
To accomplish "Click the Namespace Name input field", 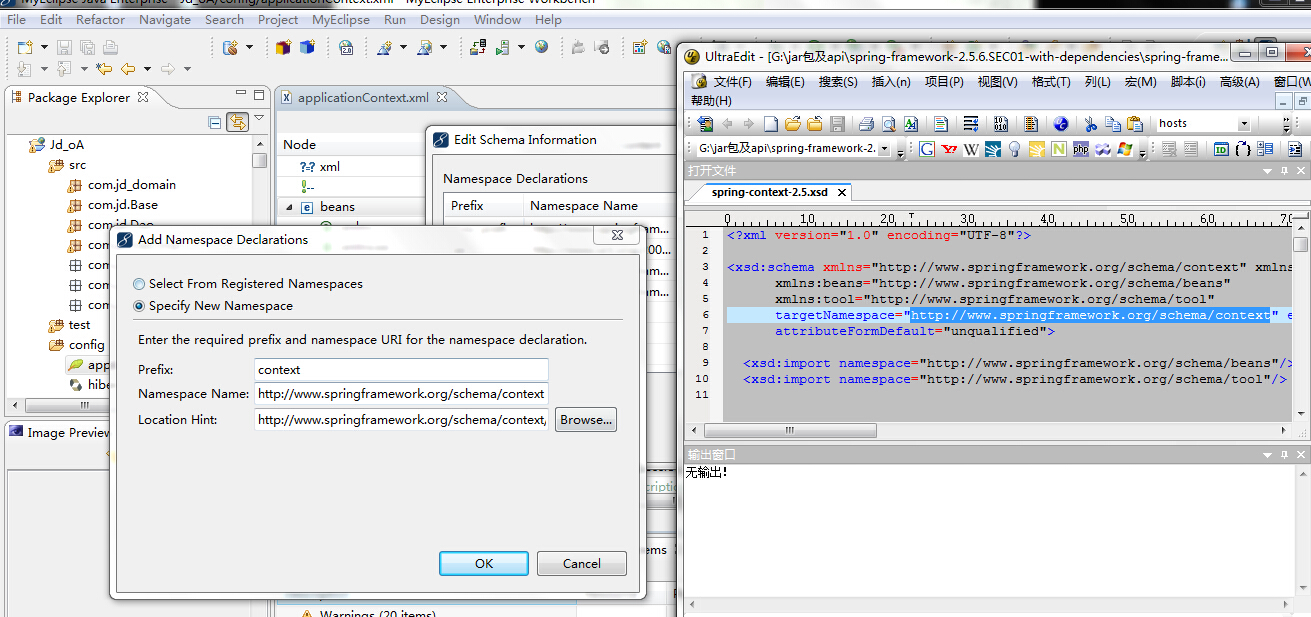I will [x=401, y=394].
